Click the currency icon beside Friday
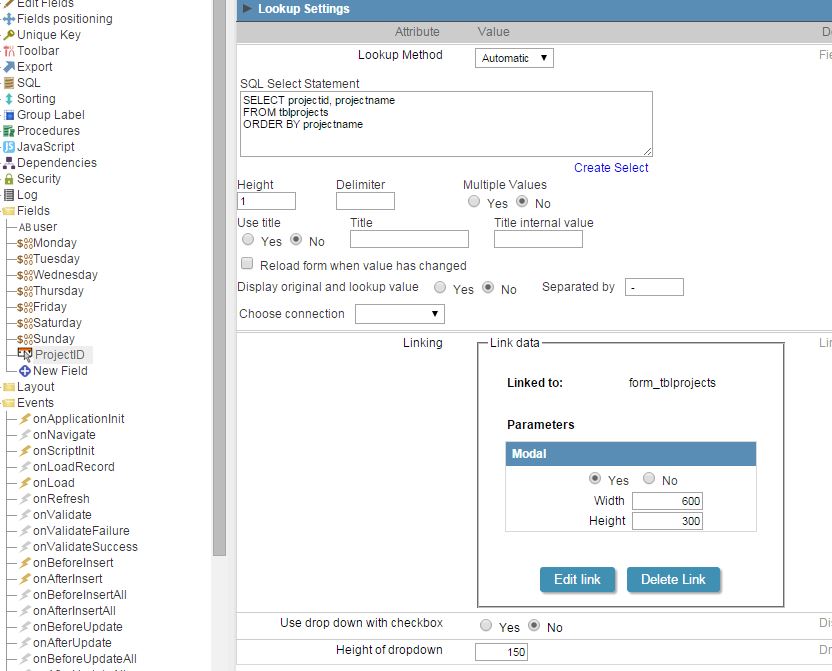832x671 pixels. (24, 307)
